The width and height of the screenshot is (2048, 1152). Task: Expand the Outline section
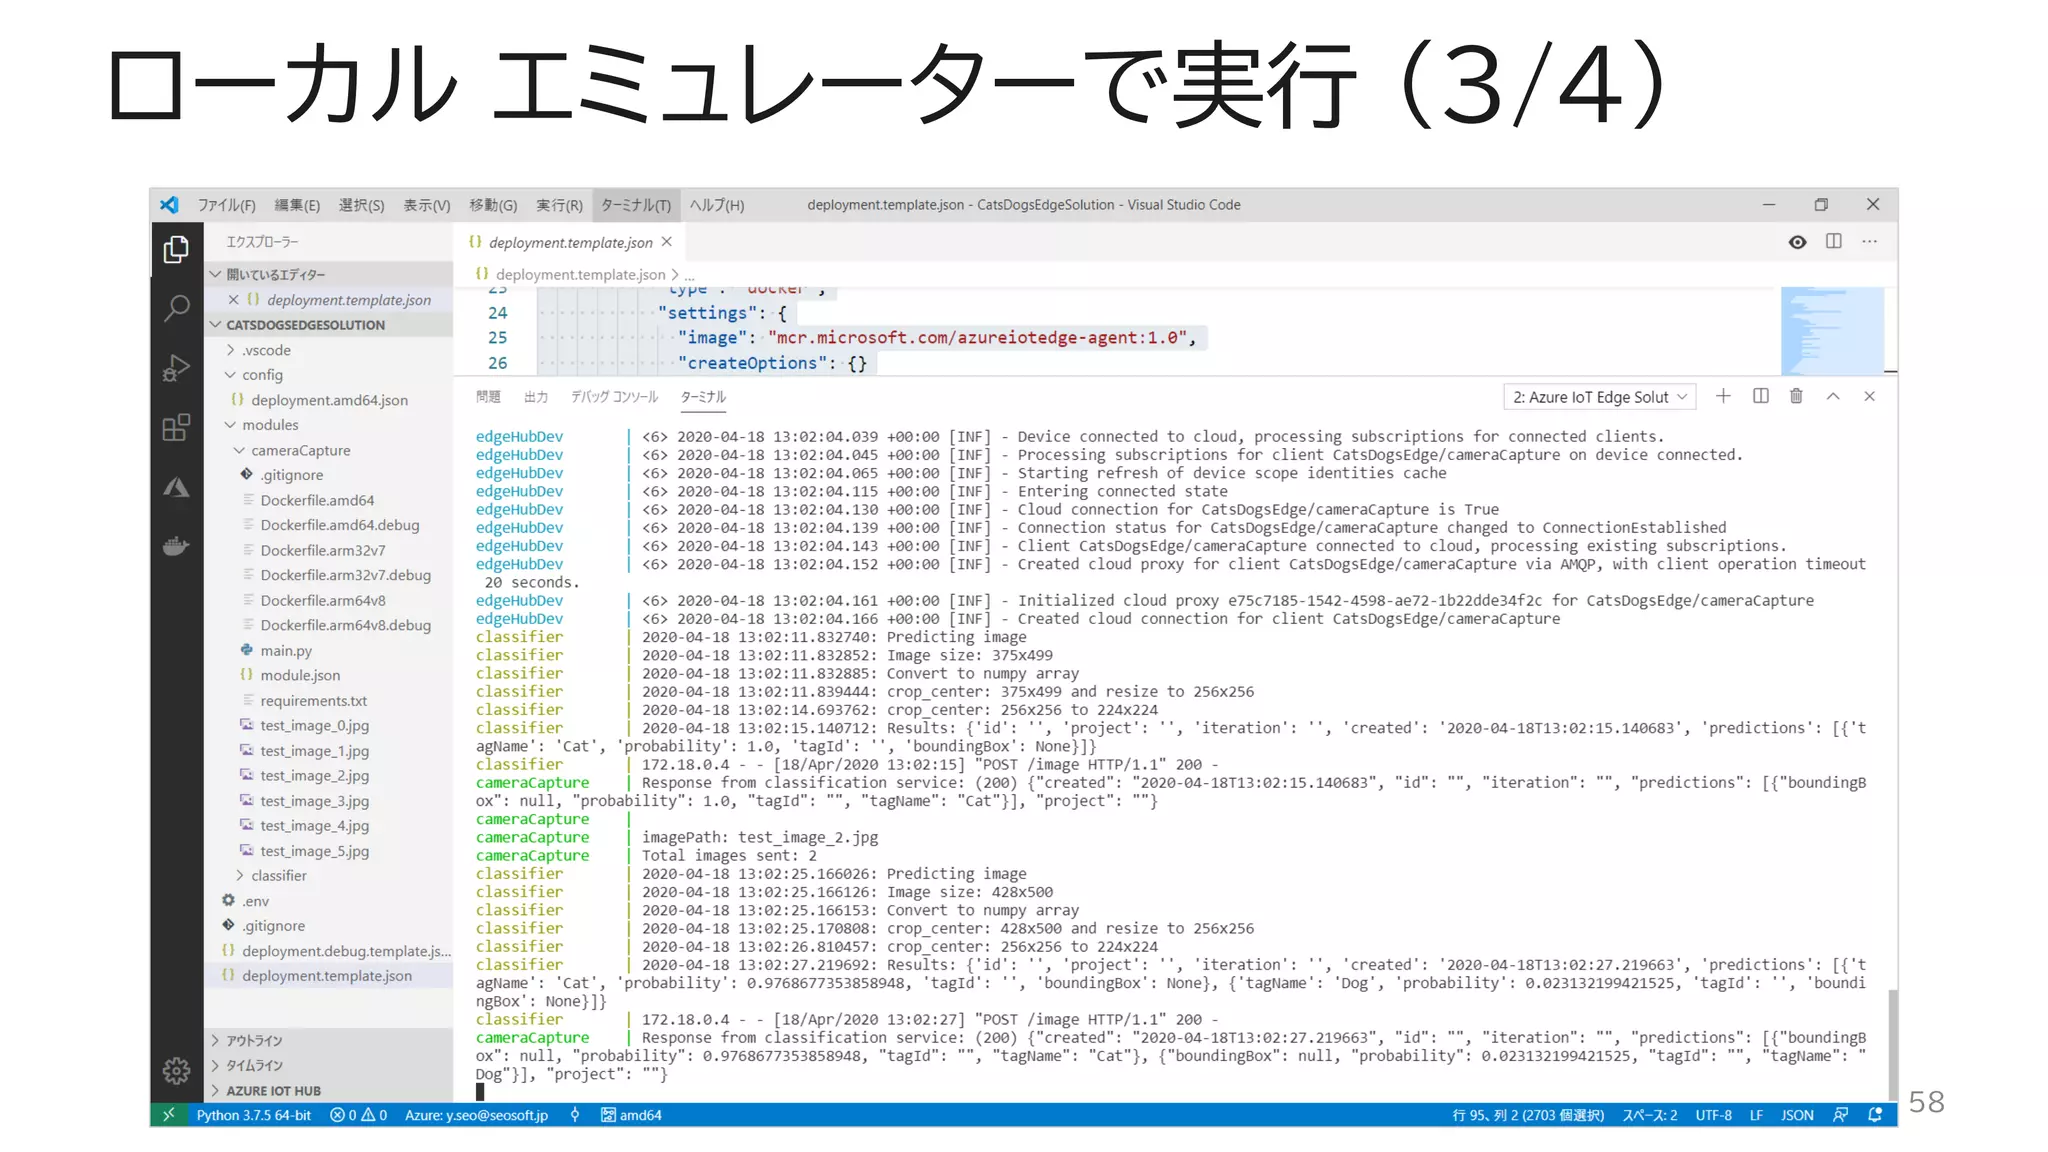[329, 1040]
